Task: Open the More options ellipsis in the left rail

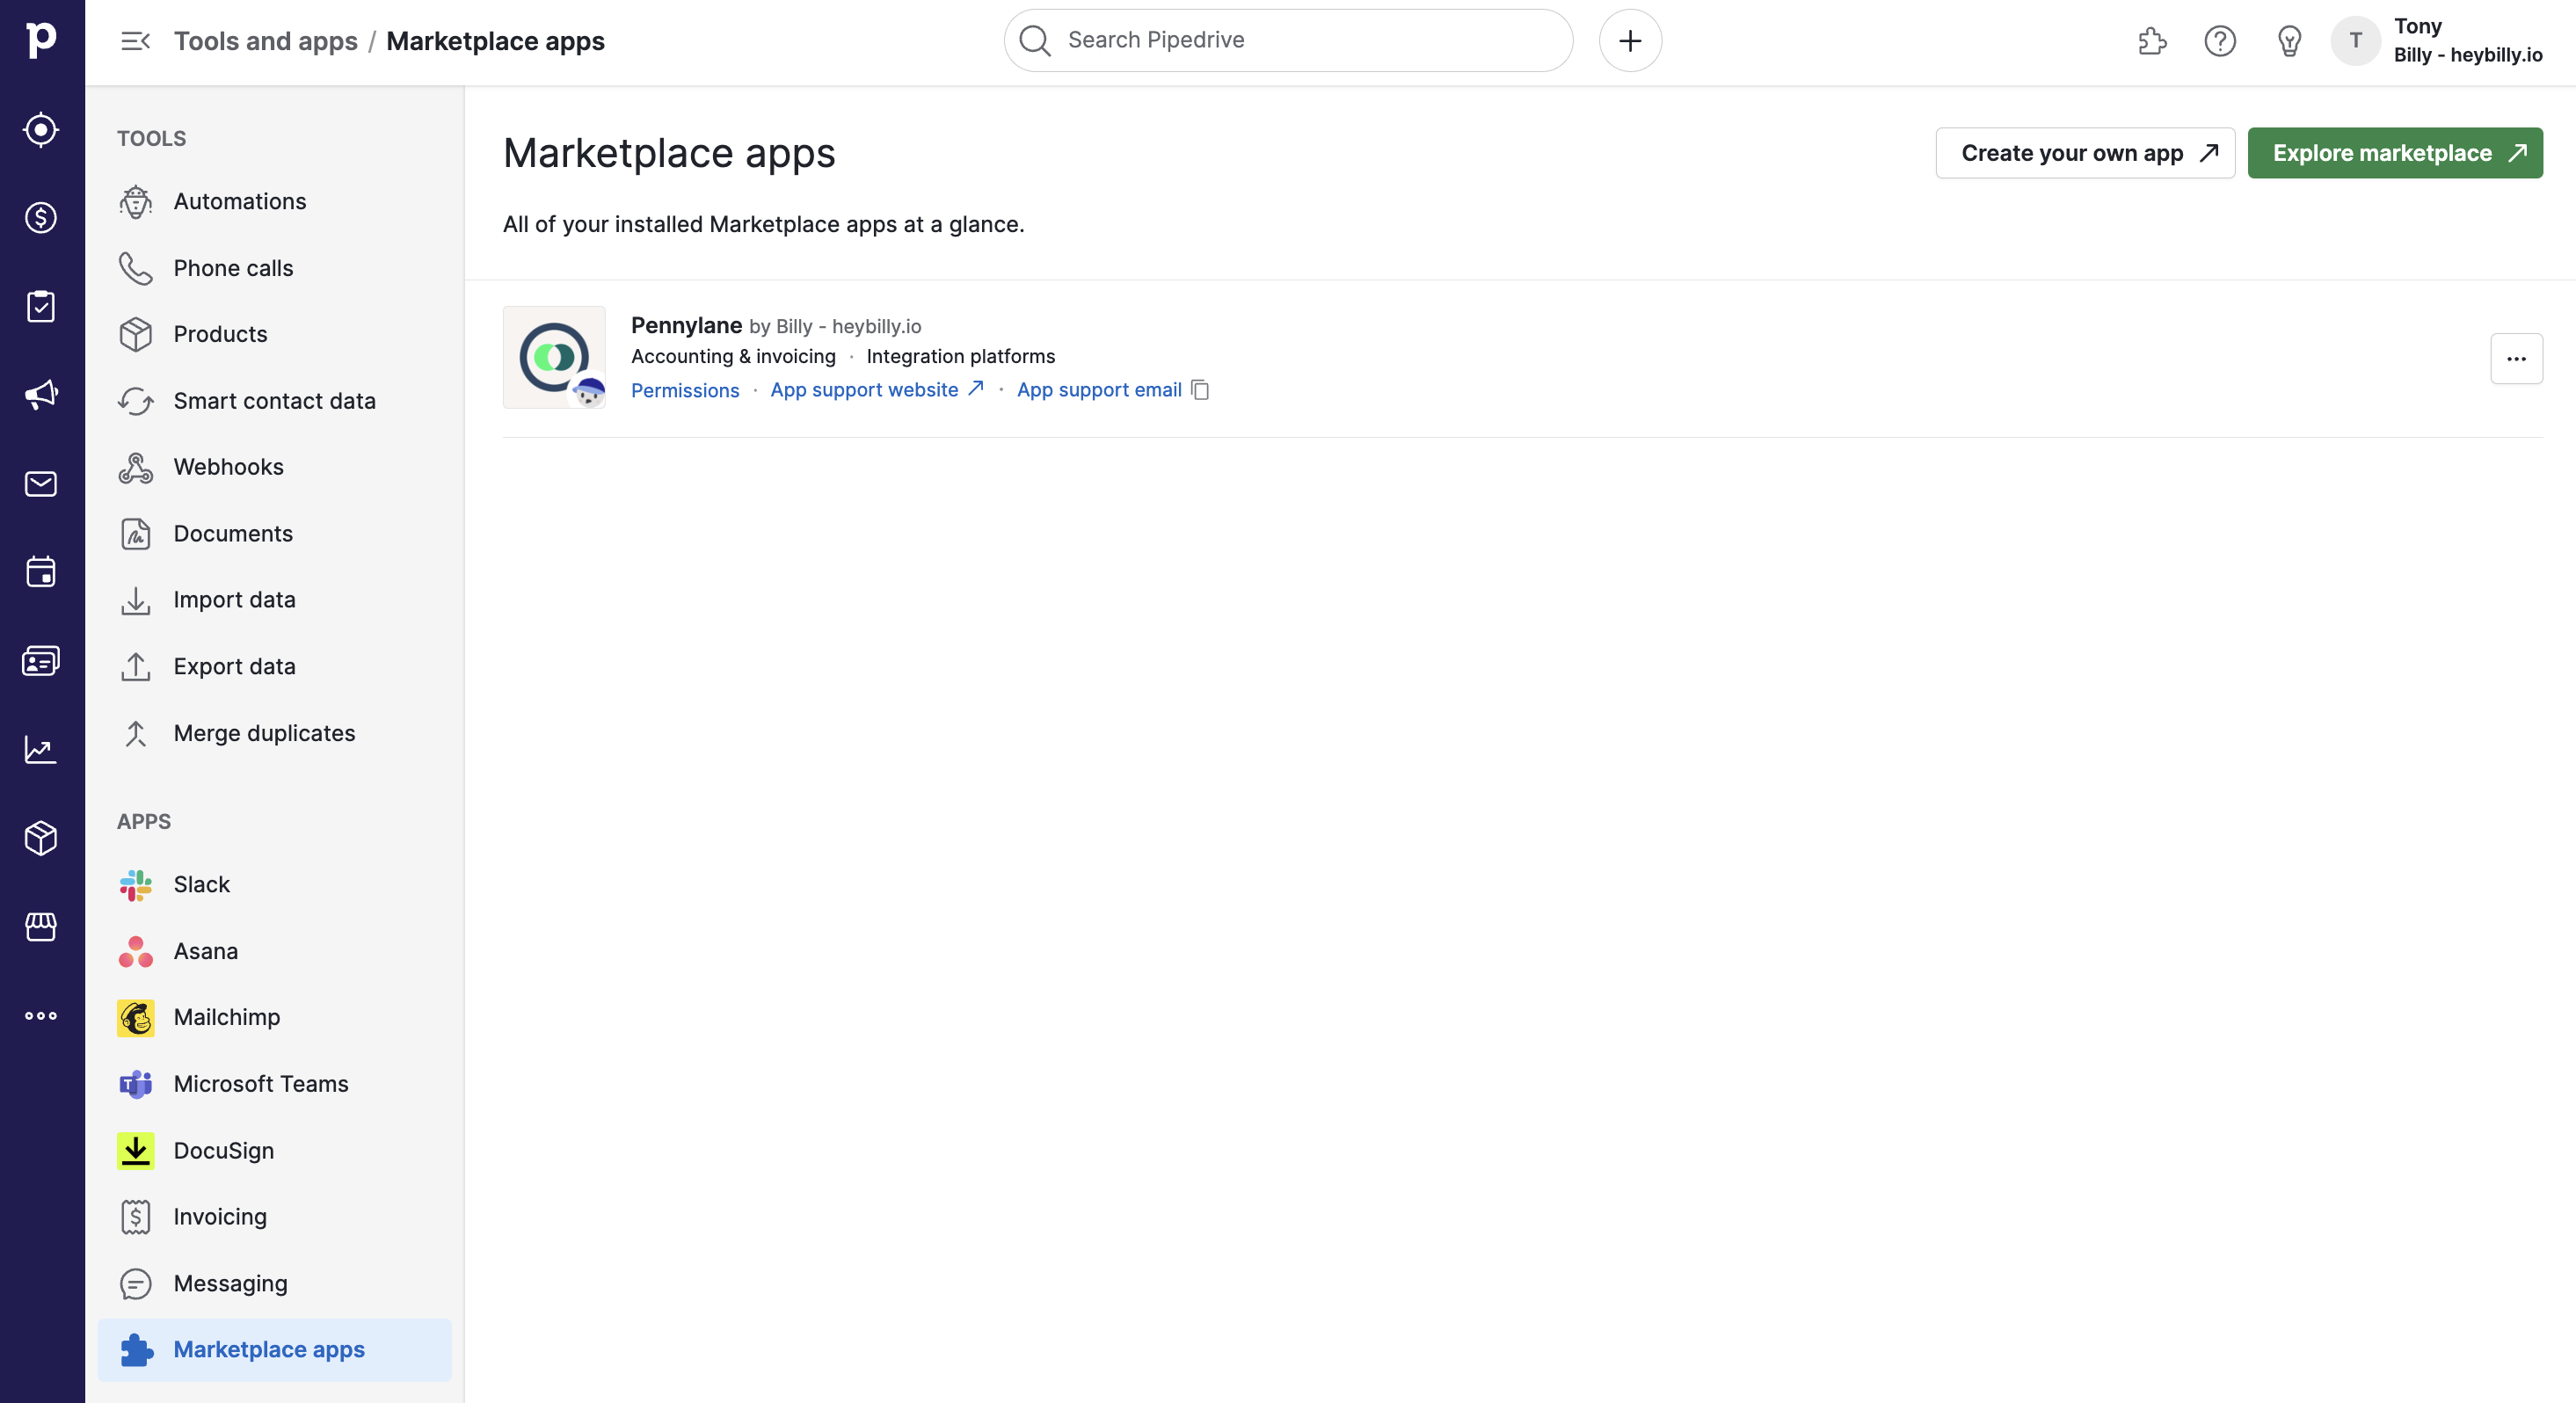Action: click(41, 1015)
